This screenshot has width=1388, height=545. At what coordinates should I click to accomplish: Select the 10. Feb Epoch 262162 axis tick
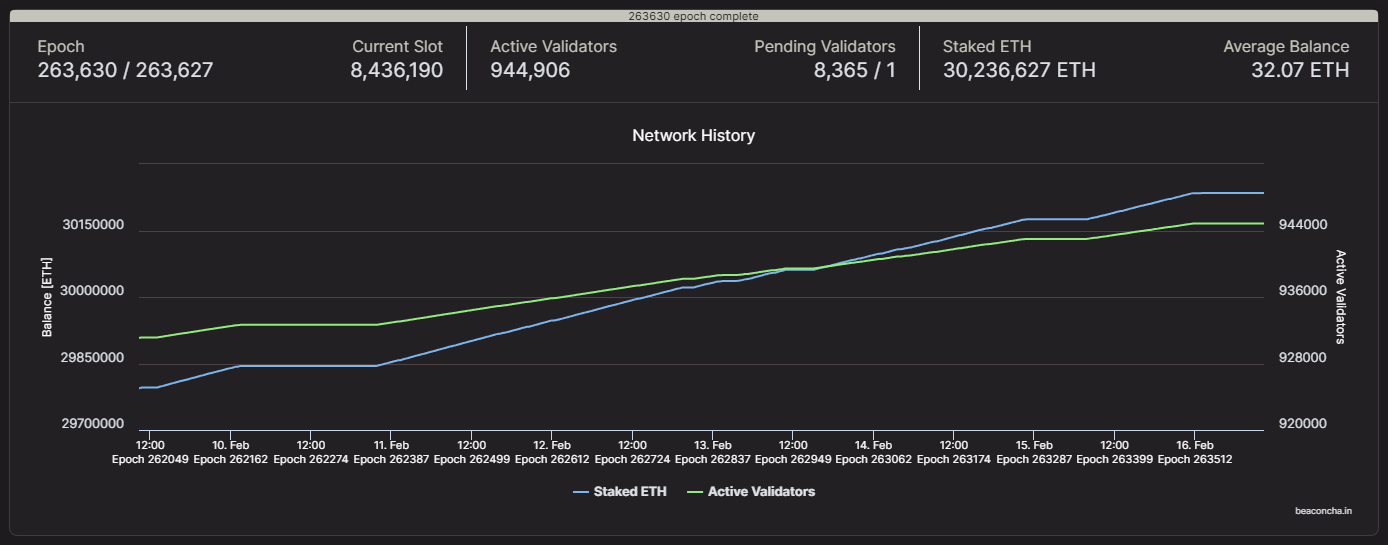click(231, 452)
